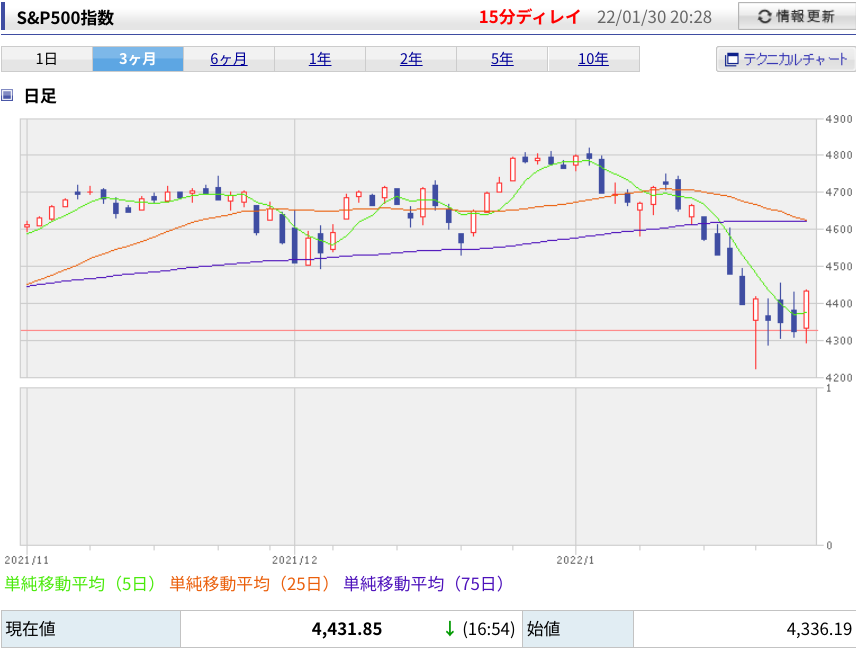This screenshot has width=856, height=648.
Task: Click the current value 4,431.85
Action: [x=347, y=629]
